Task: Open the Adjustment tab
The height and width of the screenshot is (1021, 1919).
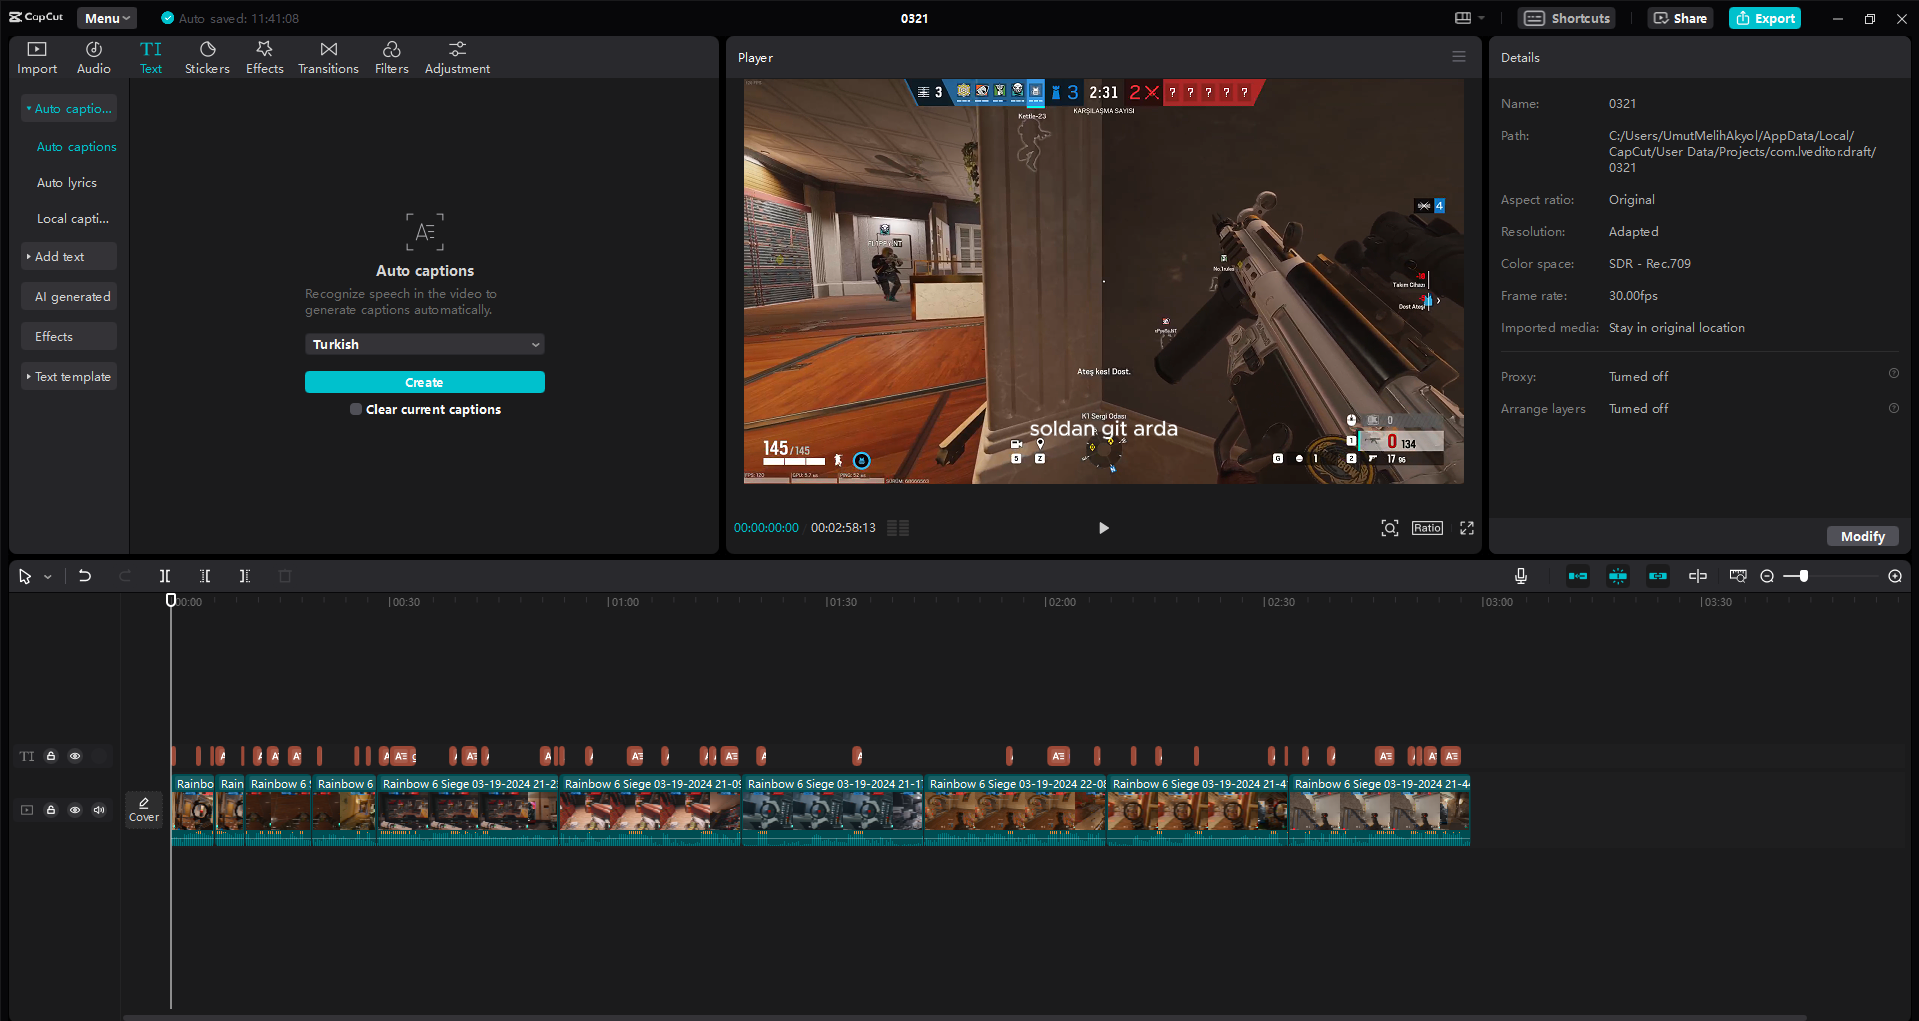Action: tap(457, 58)
